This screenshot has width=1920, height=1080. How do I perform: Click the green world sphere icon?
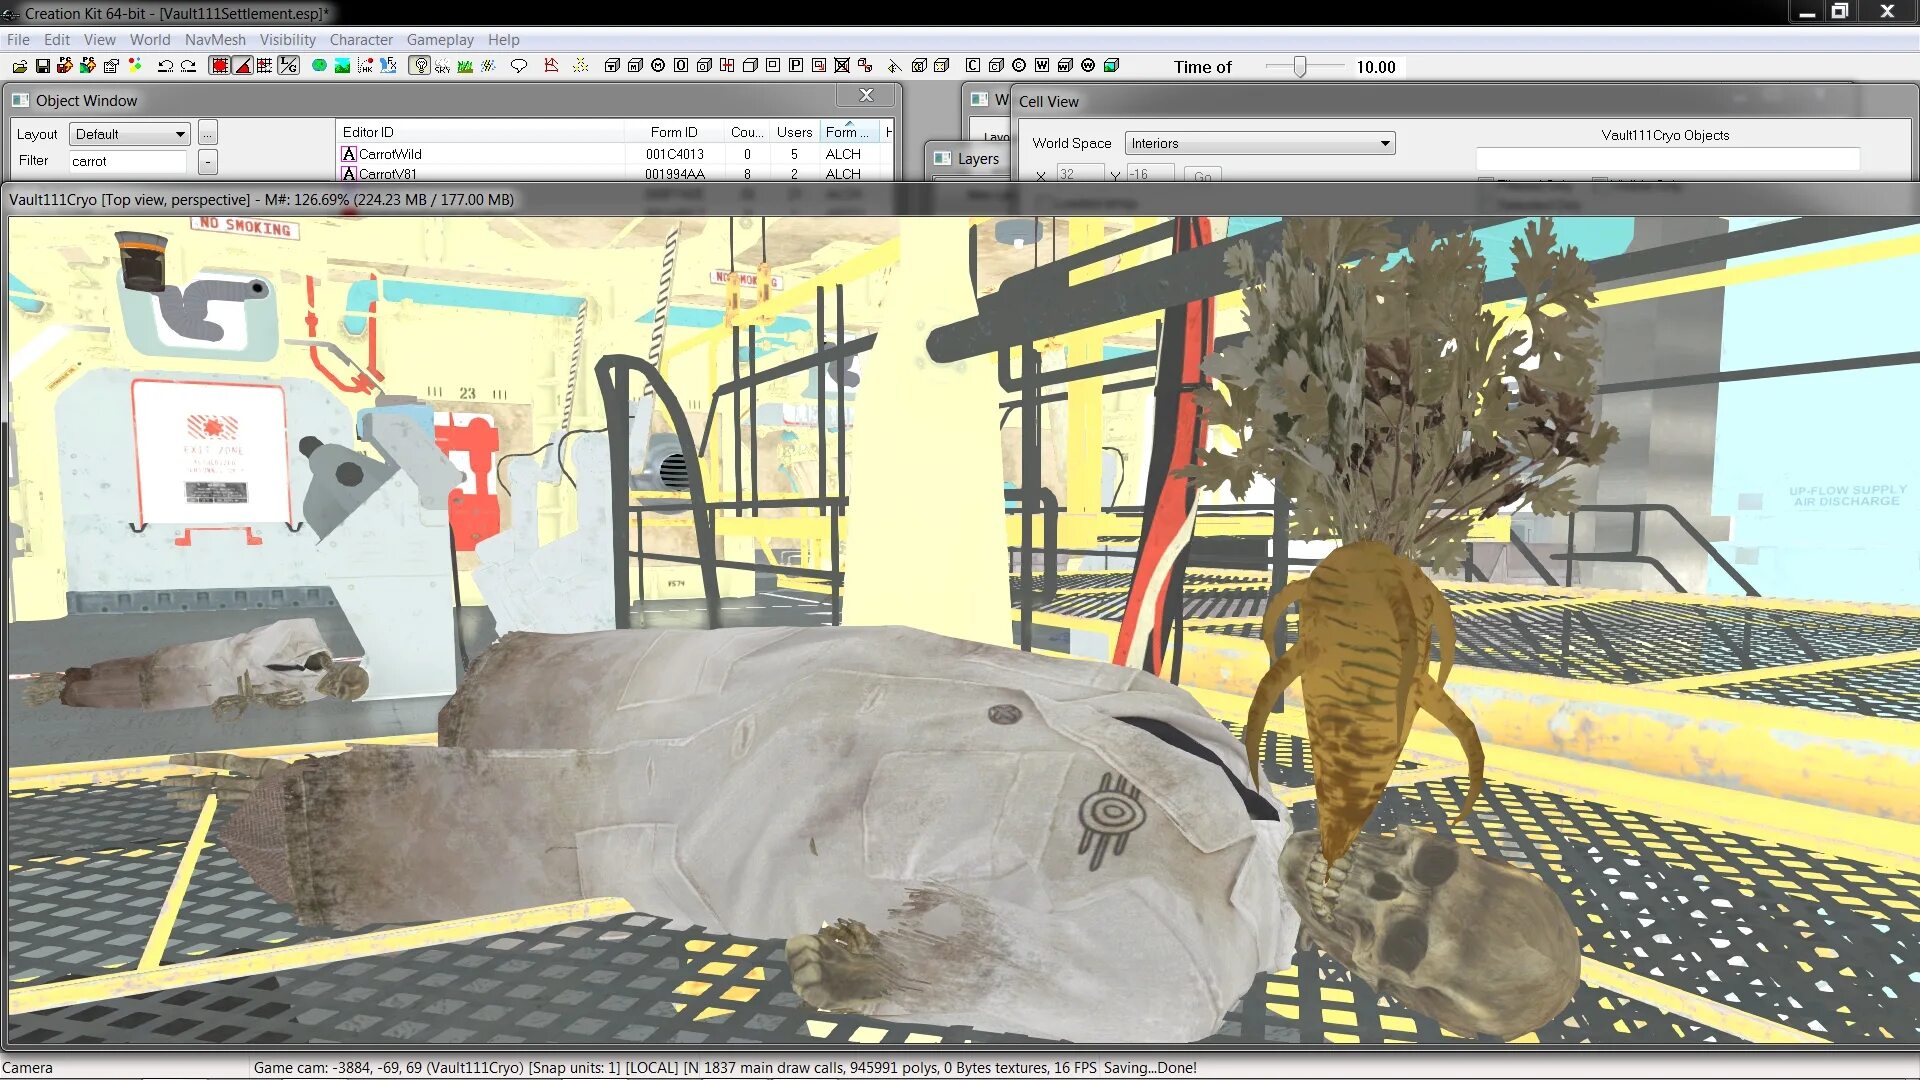click(x=319, y=66)
